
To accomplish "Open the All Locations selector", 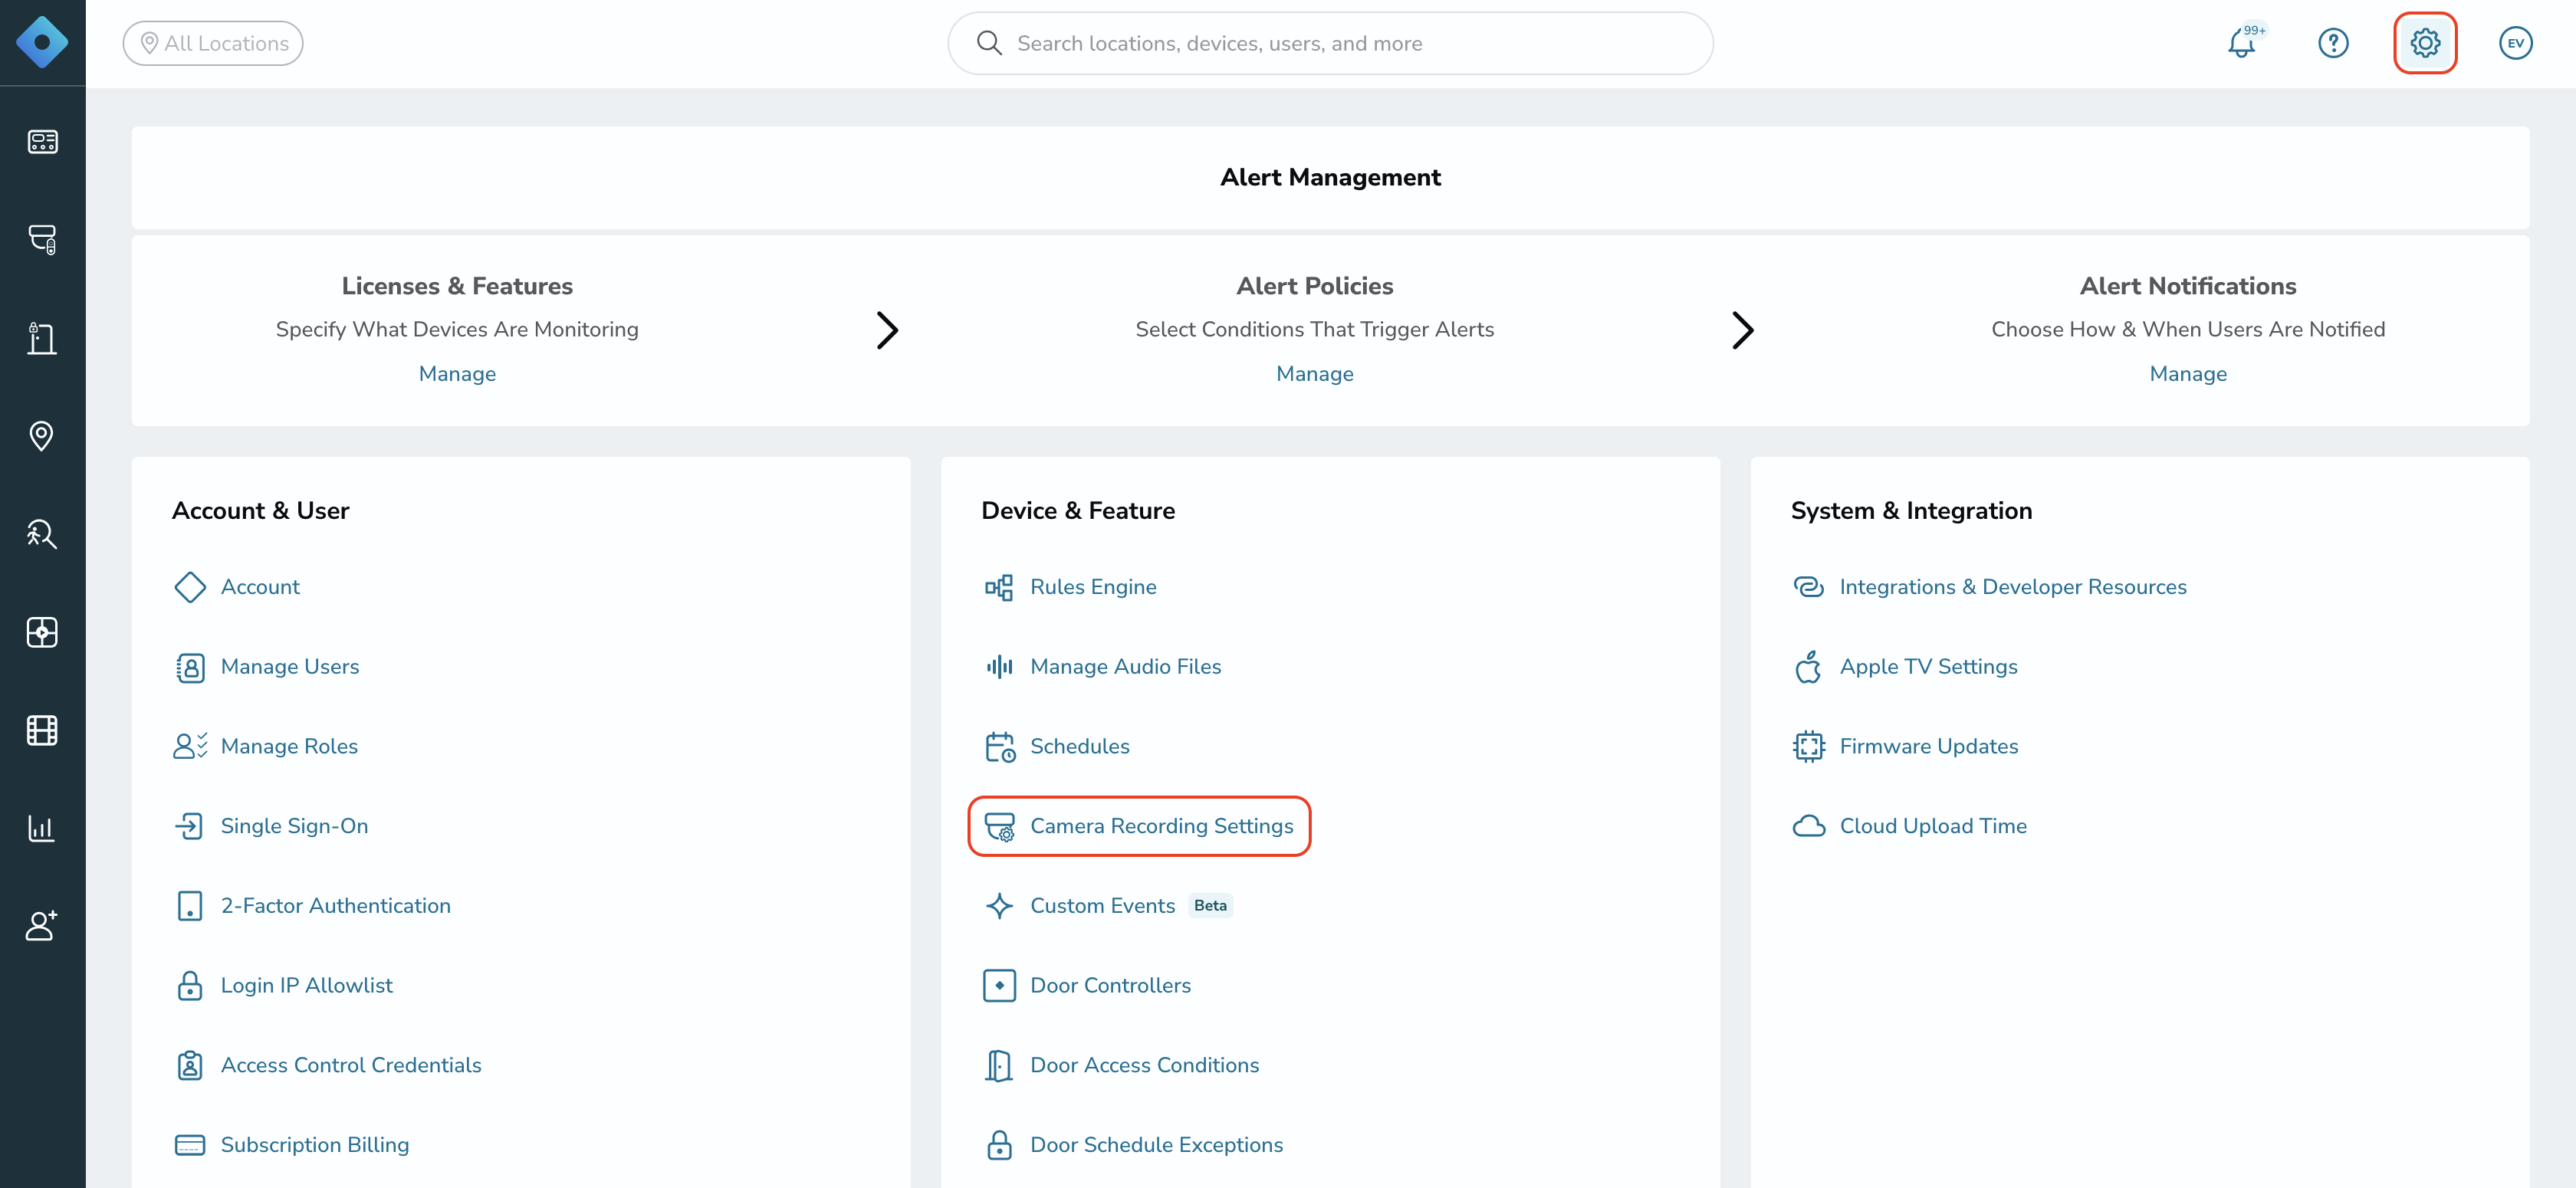I will coord(213,43).
